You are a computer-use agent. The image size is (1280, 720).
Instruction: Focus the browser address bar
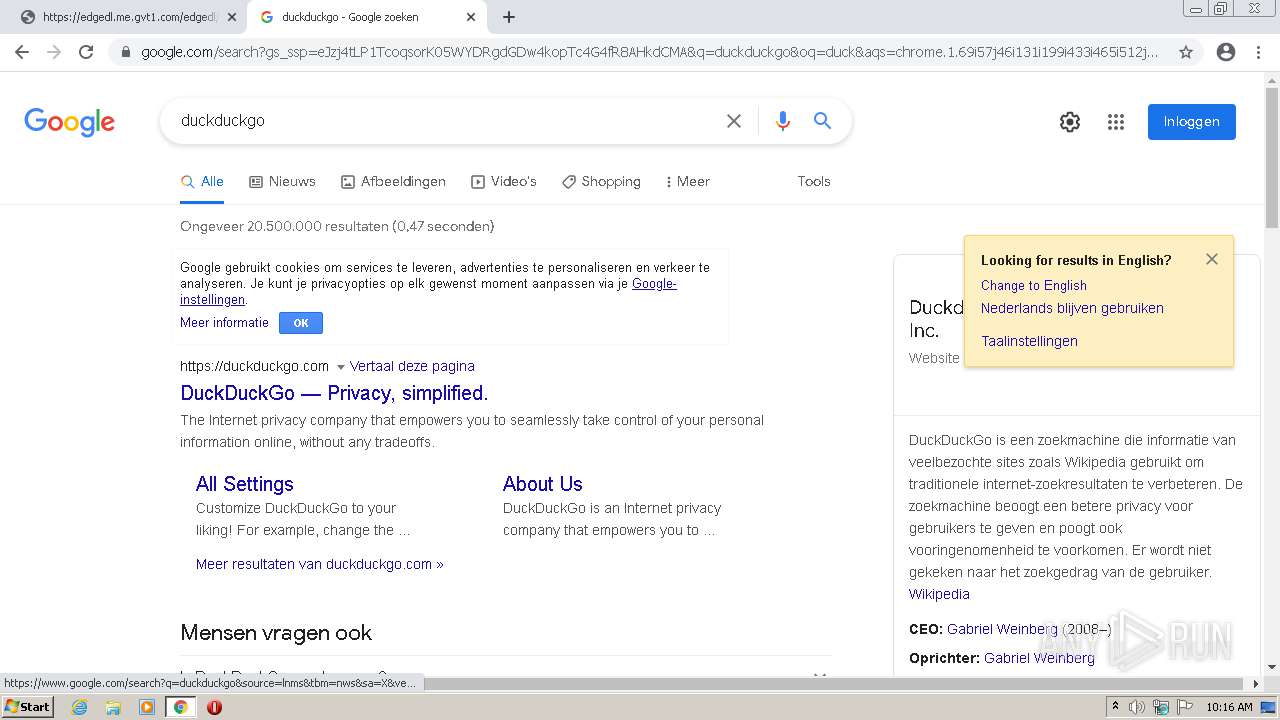tap(648, 52)
